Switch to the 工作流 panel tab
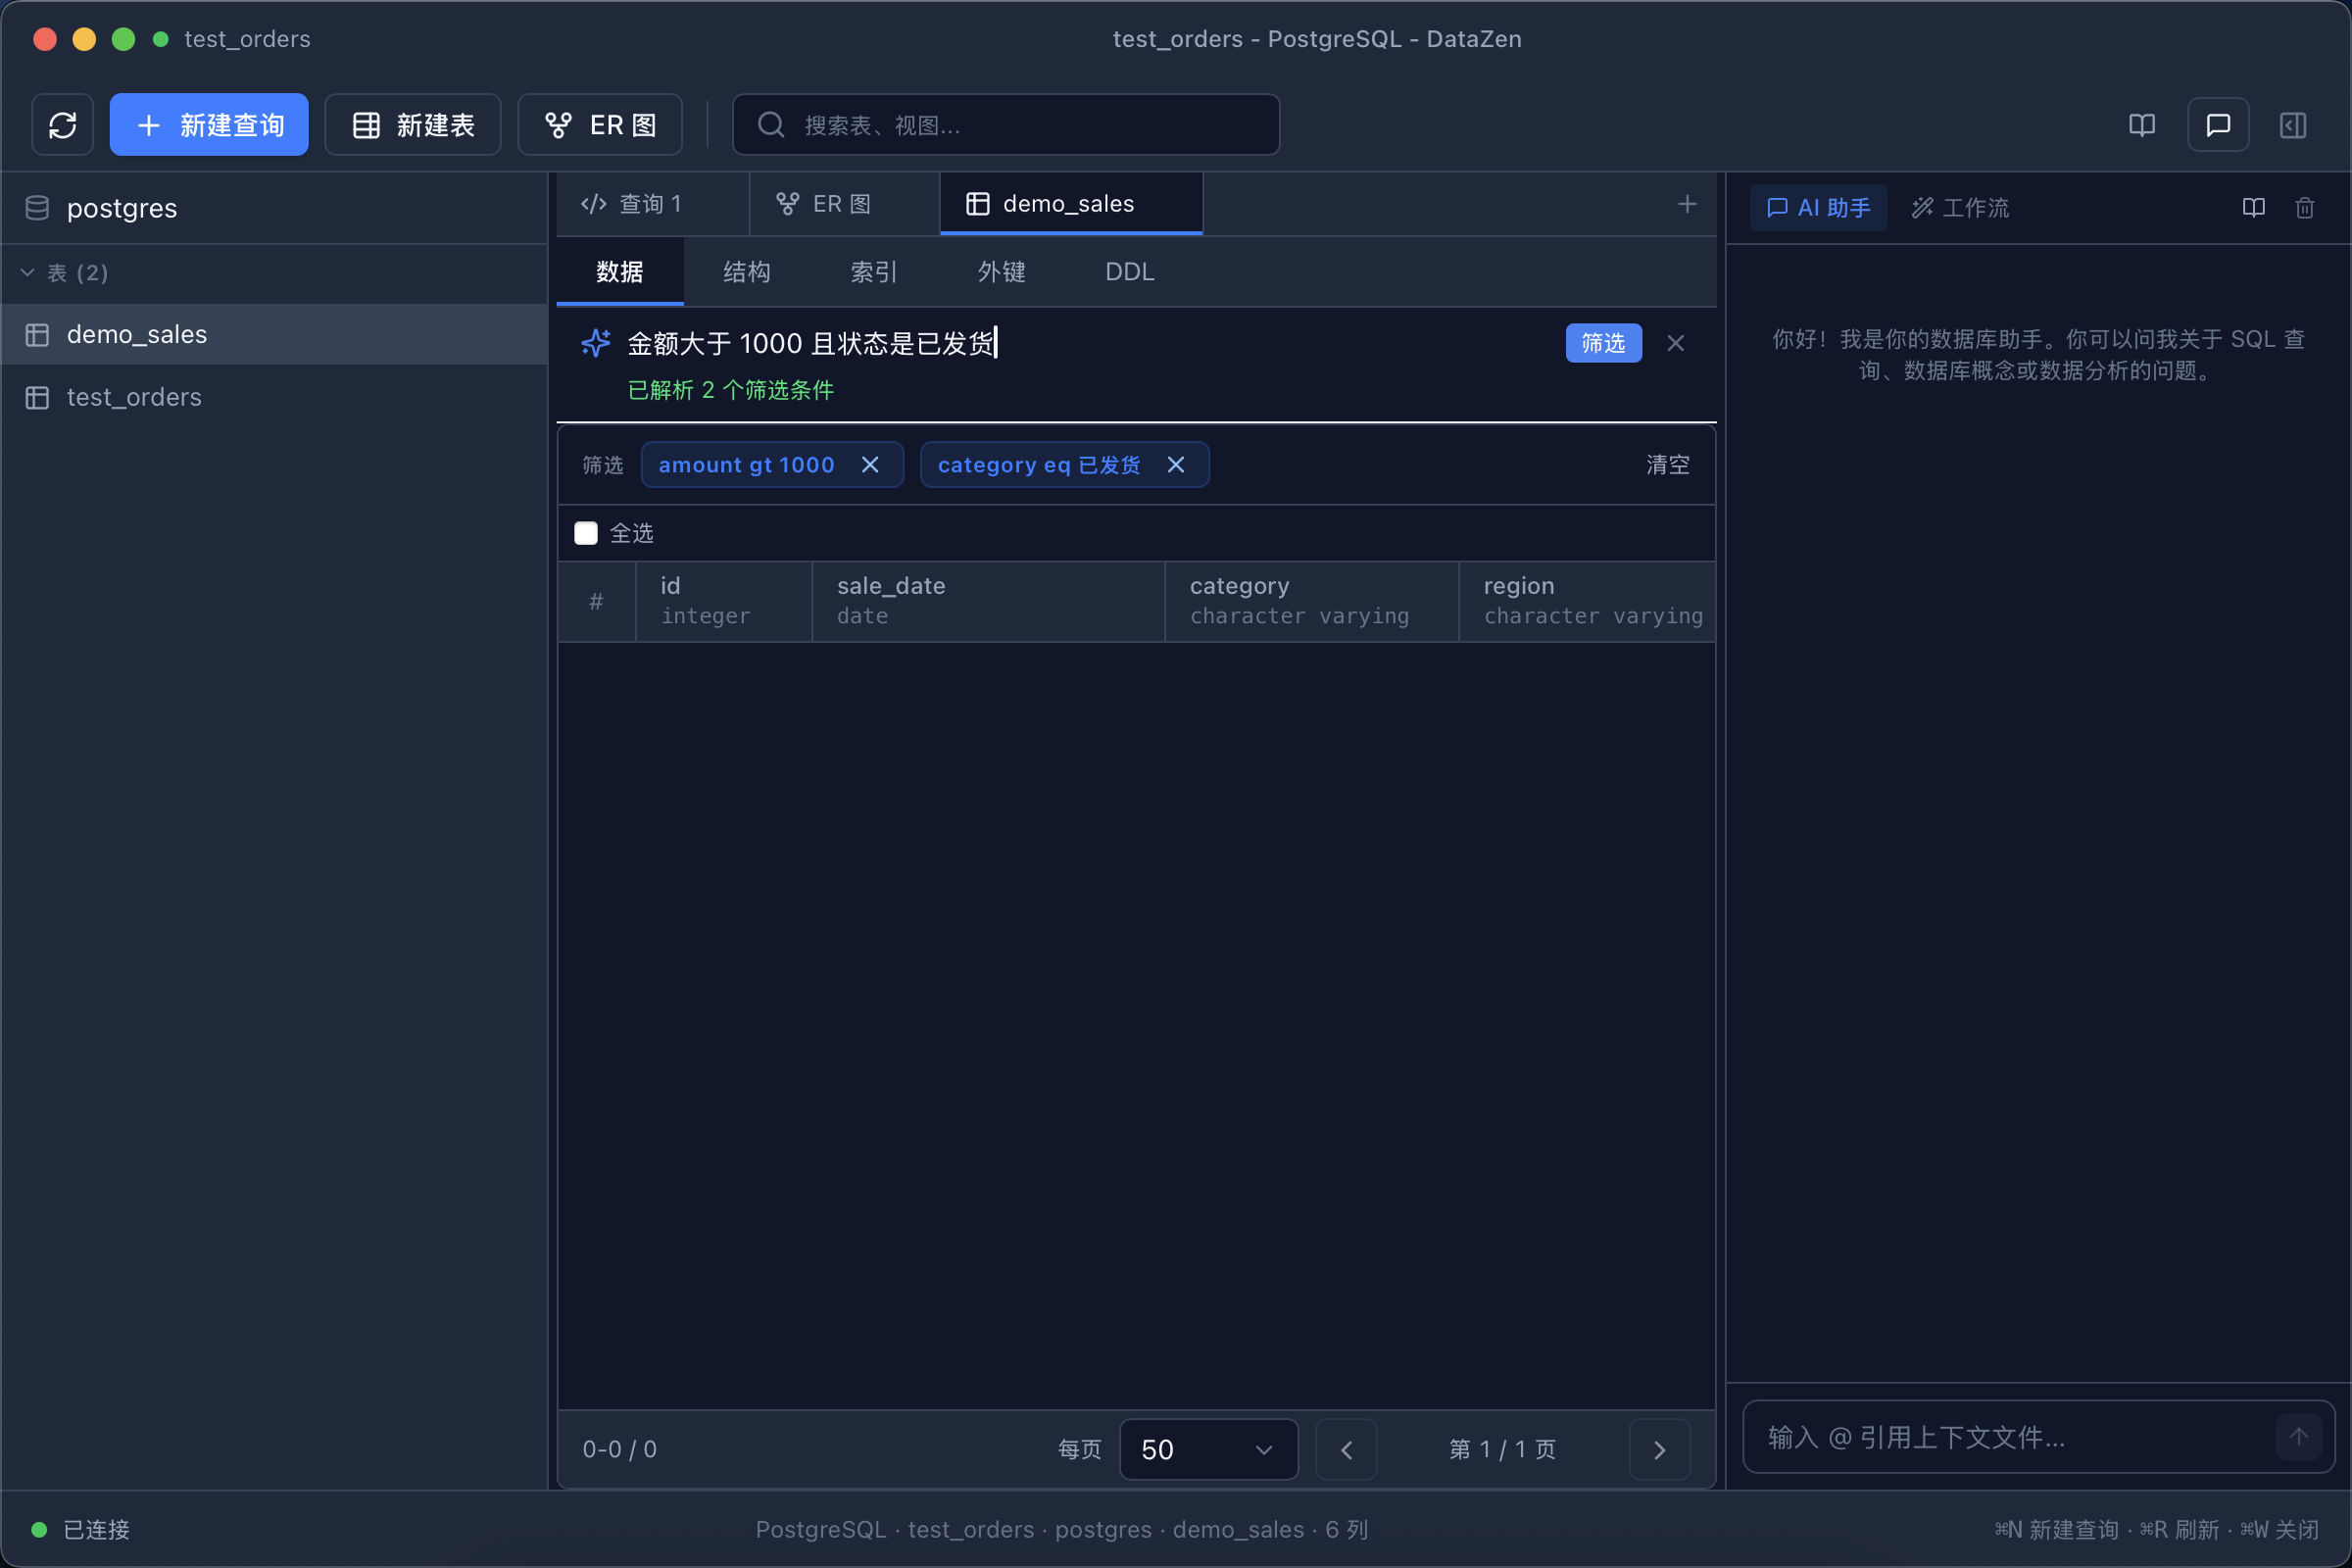The image size is (2352, 1568). click(1960, 208)
